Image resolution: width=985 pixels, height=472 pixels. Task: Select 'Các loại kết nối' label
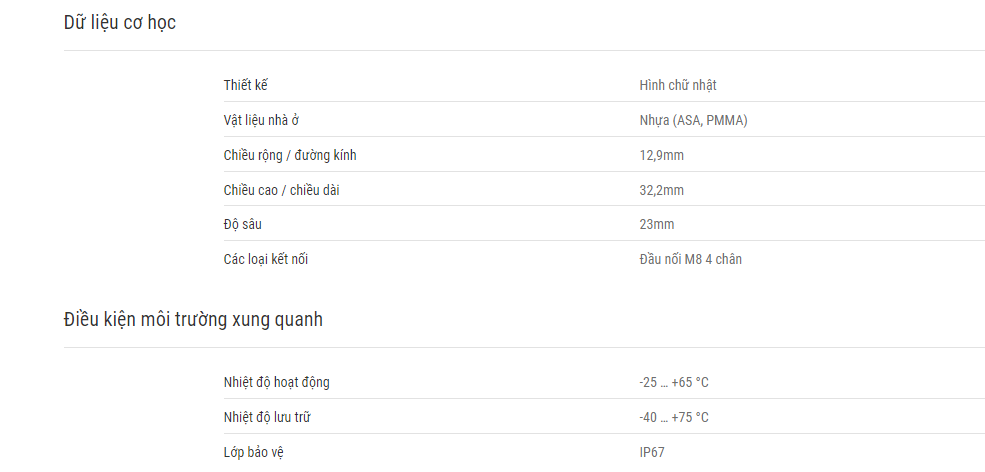pos(266,259)
